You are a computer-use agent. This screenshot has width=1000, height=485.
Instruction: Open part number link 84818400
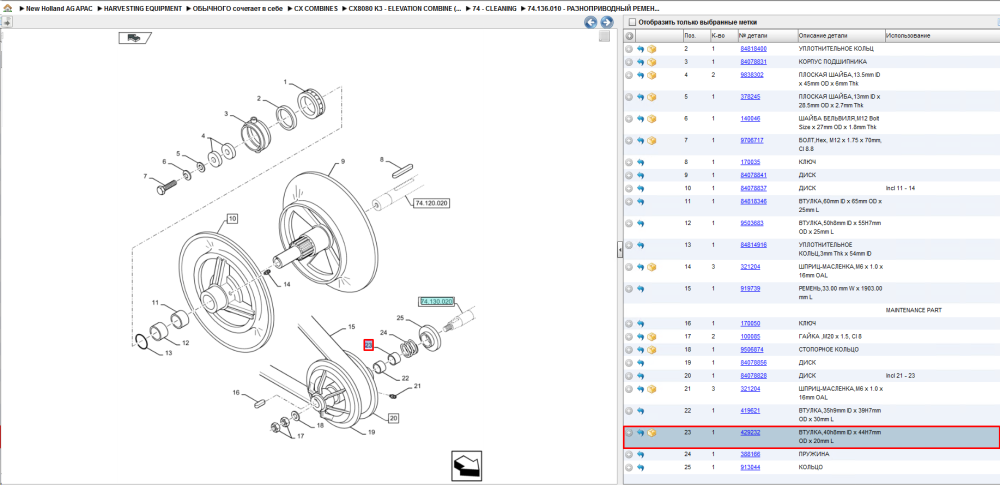[x=753, y=48]
